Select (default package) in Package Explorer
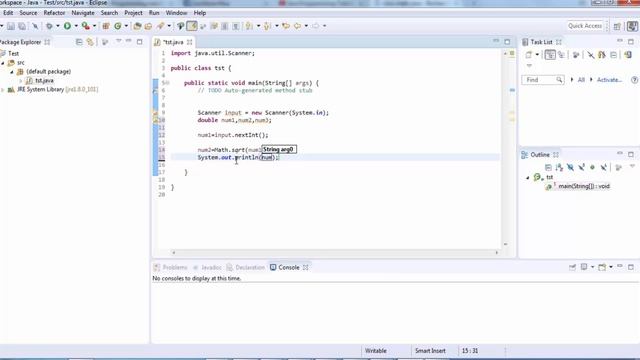 pos(49,72)
